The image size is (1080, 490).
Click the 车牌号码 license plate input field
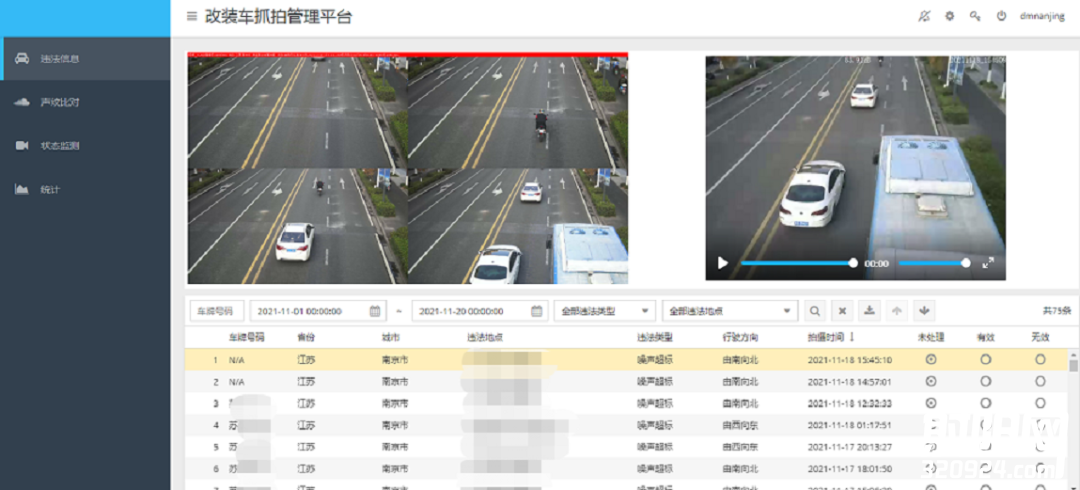coord(215,311)
